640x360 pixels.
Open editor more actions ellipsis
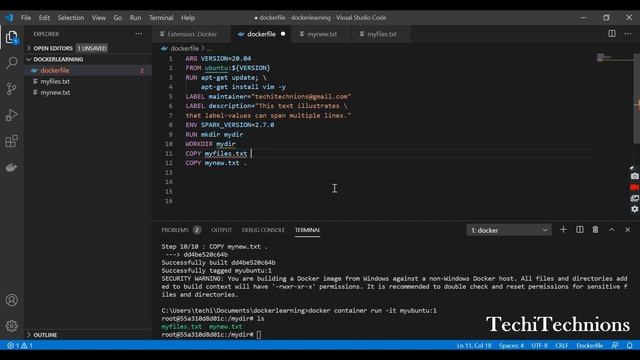tap(628, 34)
